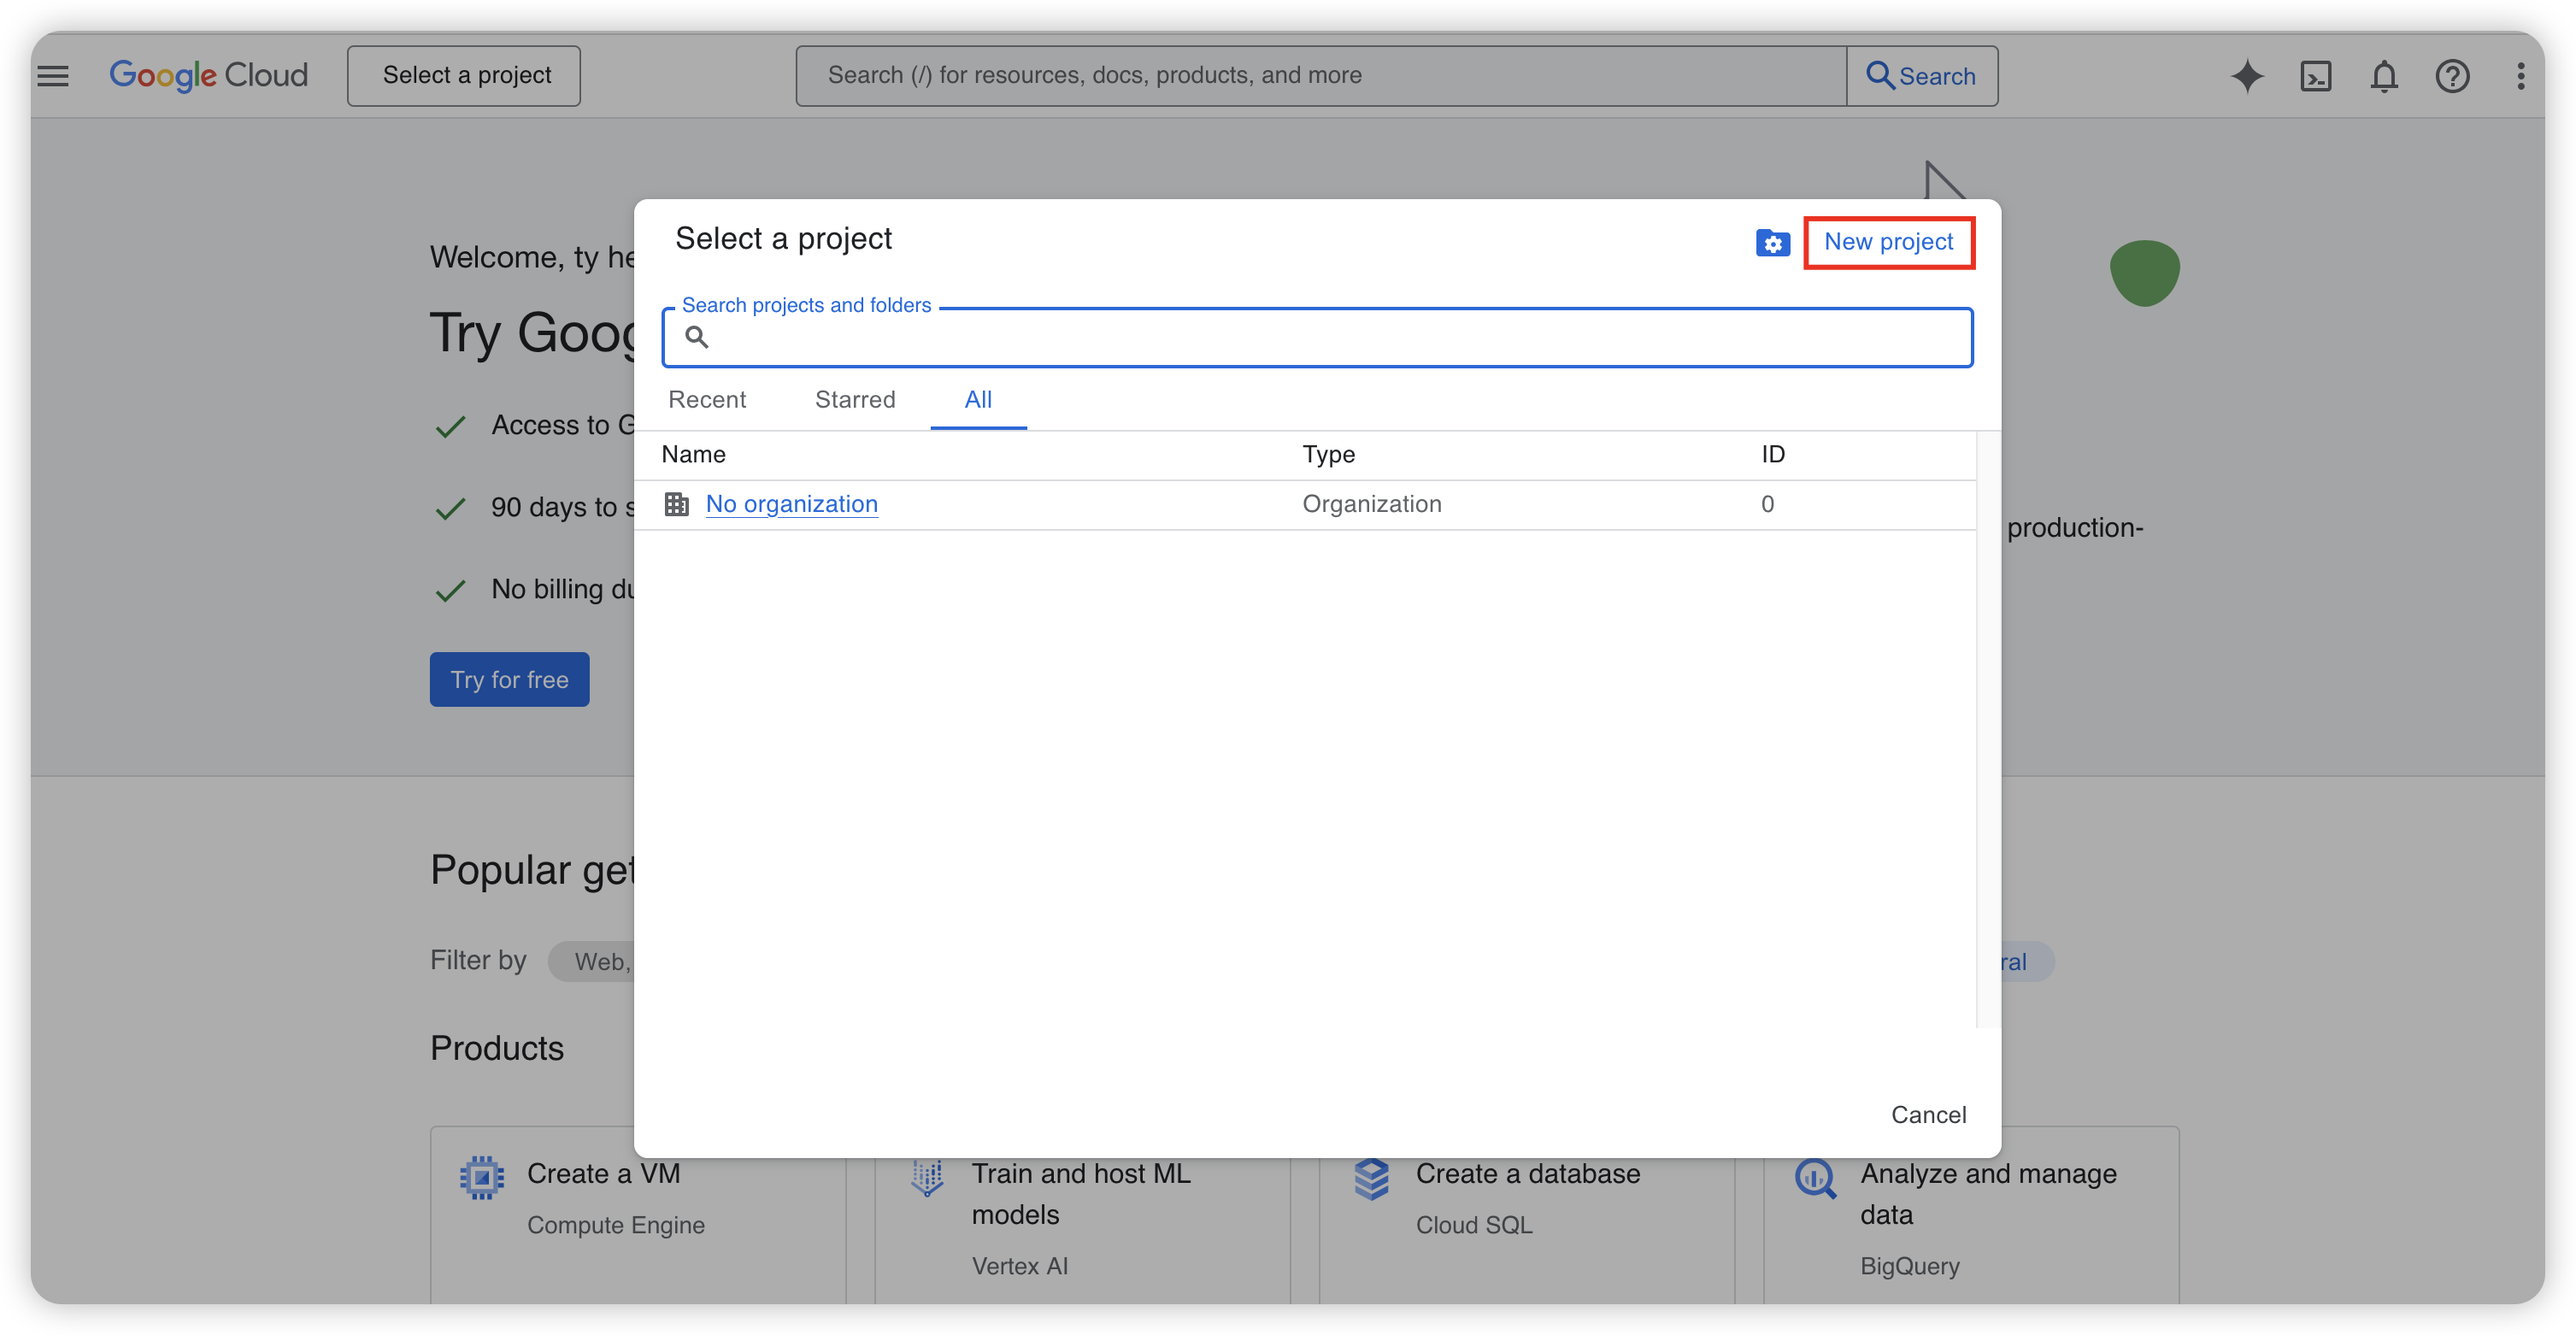
Task: Open the notifications bell
Action: pos(2384,76)
